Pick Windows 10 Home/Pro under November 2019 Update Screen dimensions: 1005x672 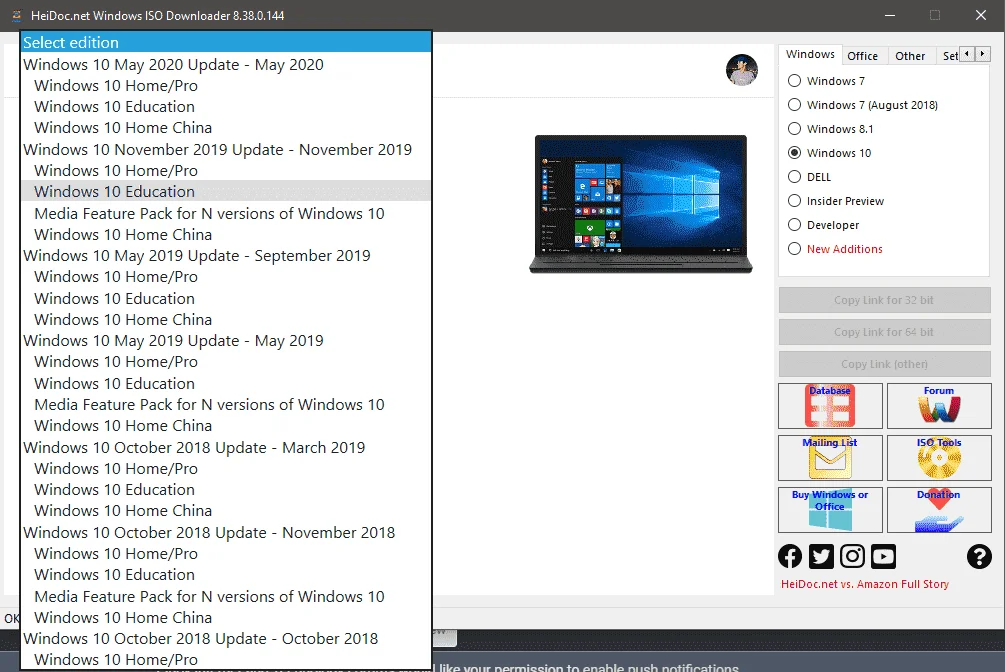(x=226, y=171)
